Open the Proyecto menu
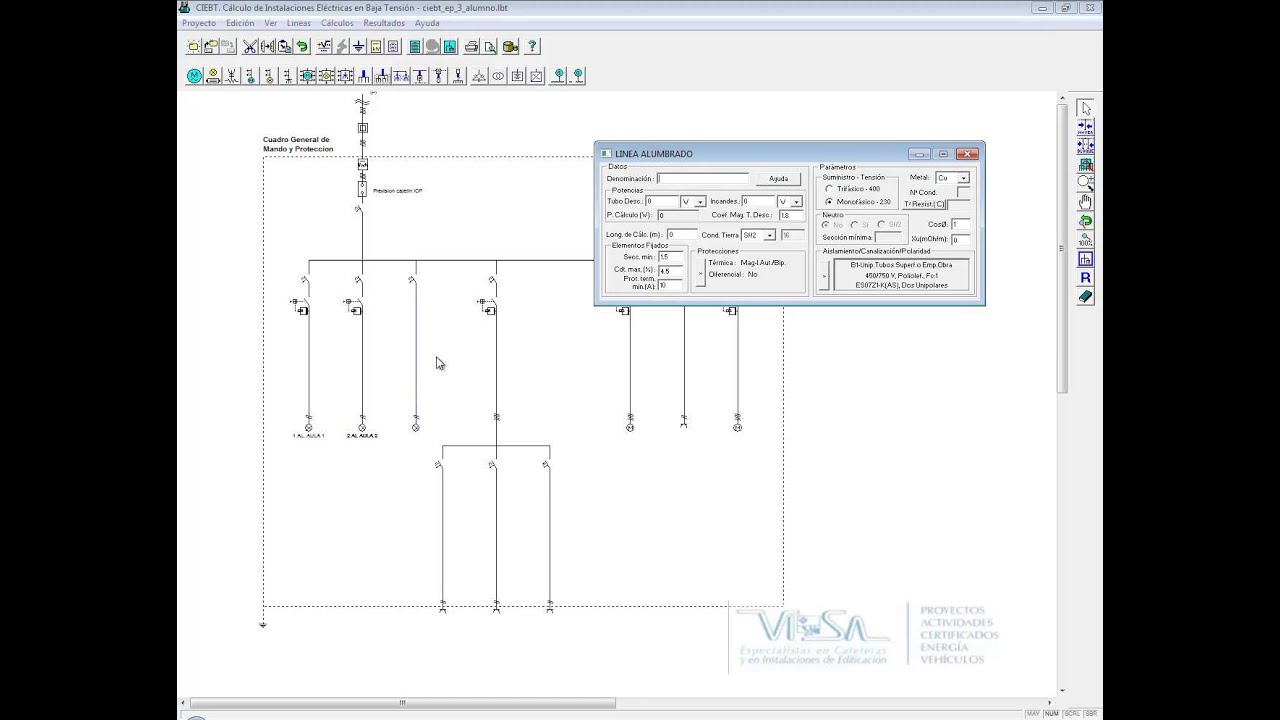1280x720 pixels. coord(199,23)
